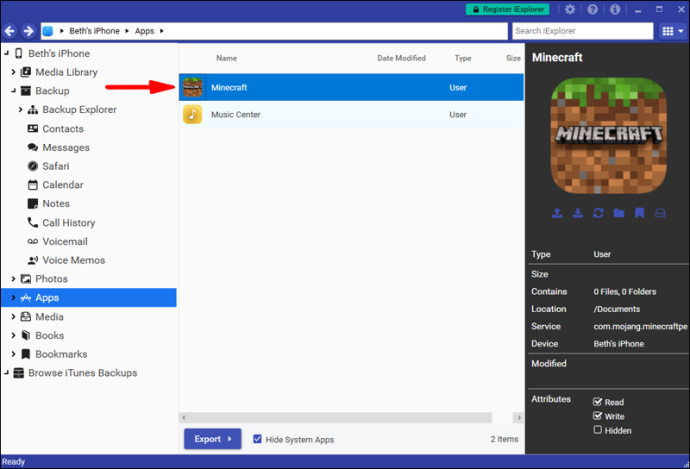This screenshot has height=469, width=690.
Task: Expand the Backup Explorer node
Action: (20, 110)
